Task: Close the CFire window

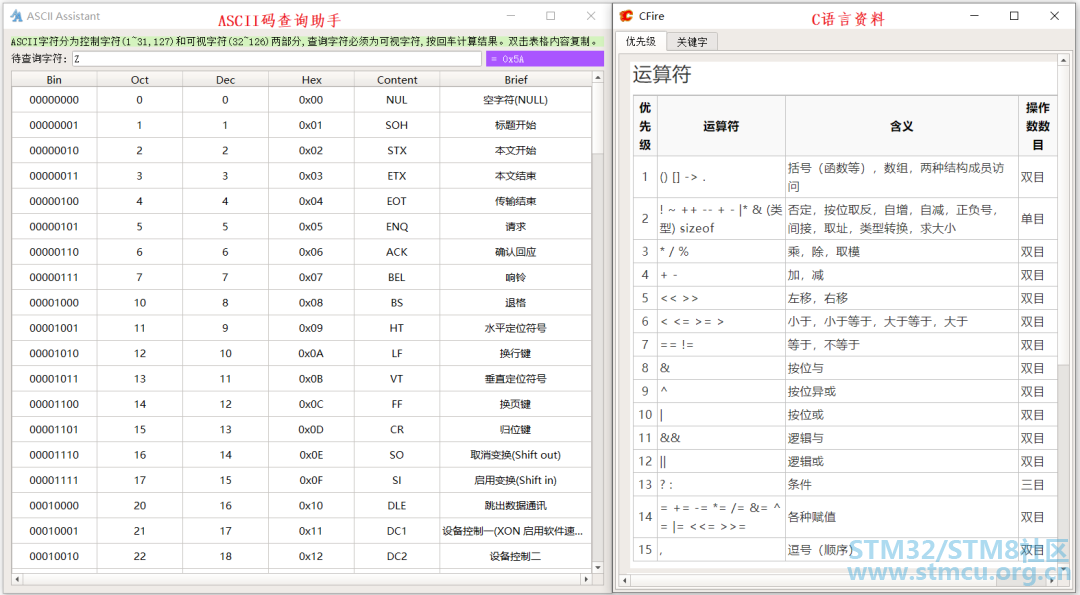Action: click(1055, 16)
